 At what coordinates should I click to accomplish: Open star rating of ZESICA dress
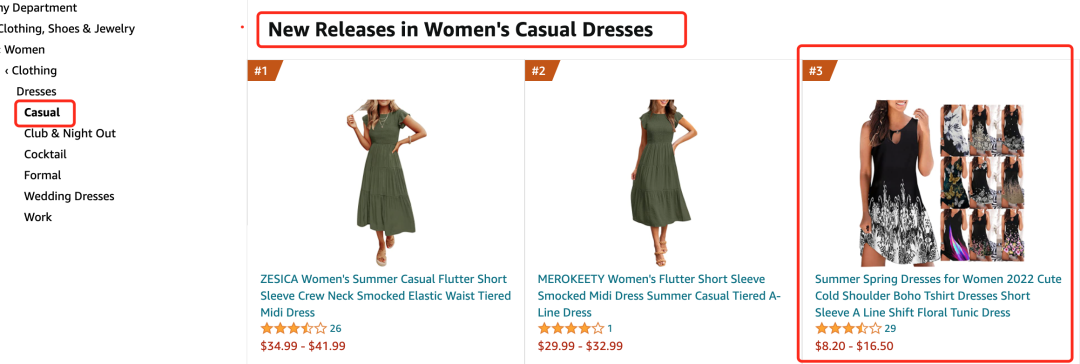(293, 329)
